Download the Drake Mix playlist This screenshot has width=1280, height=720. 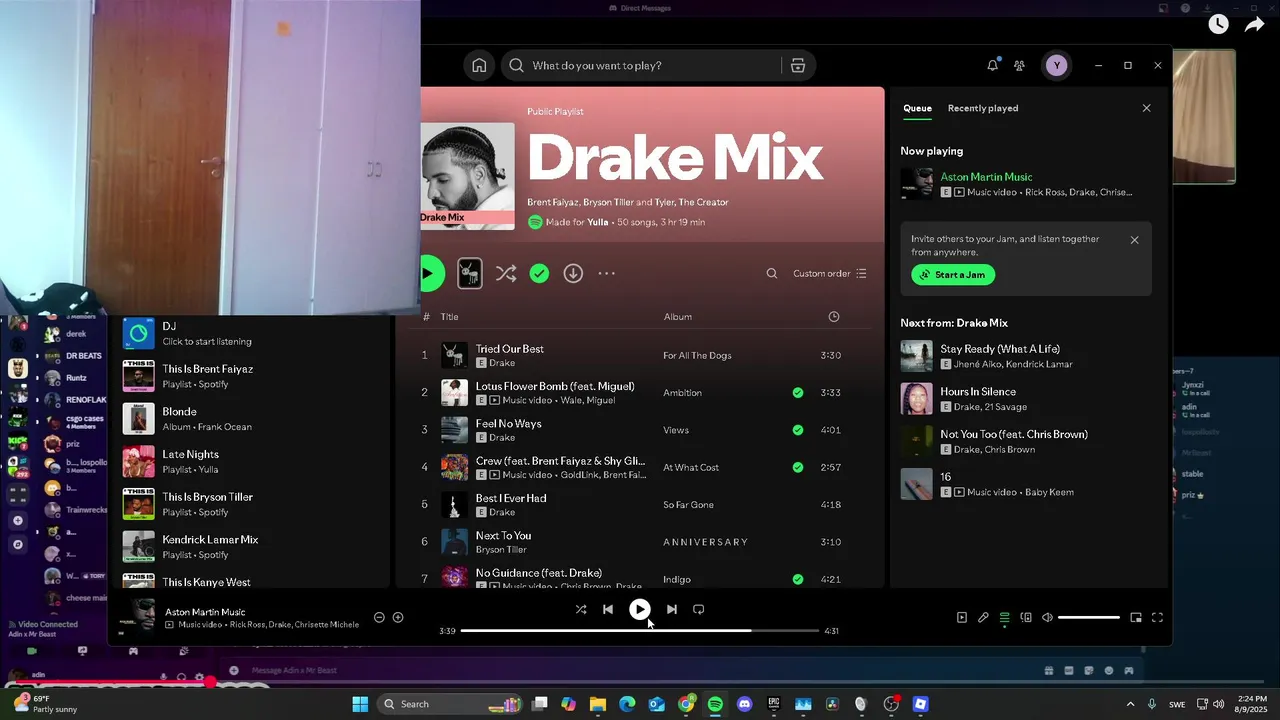(573, 273)
